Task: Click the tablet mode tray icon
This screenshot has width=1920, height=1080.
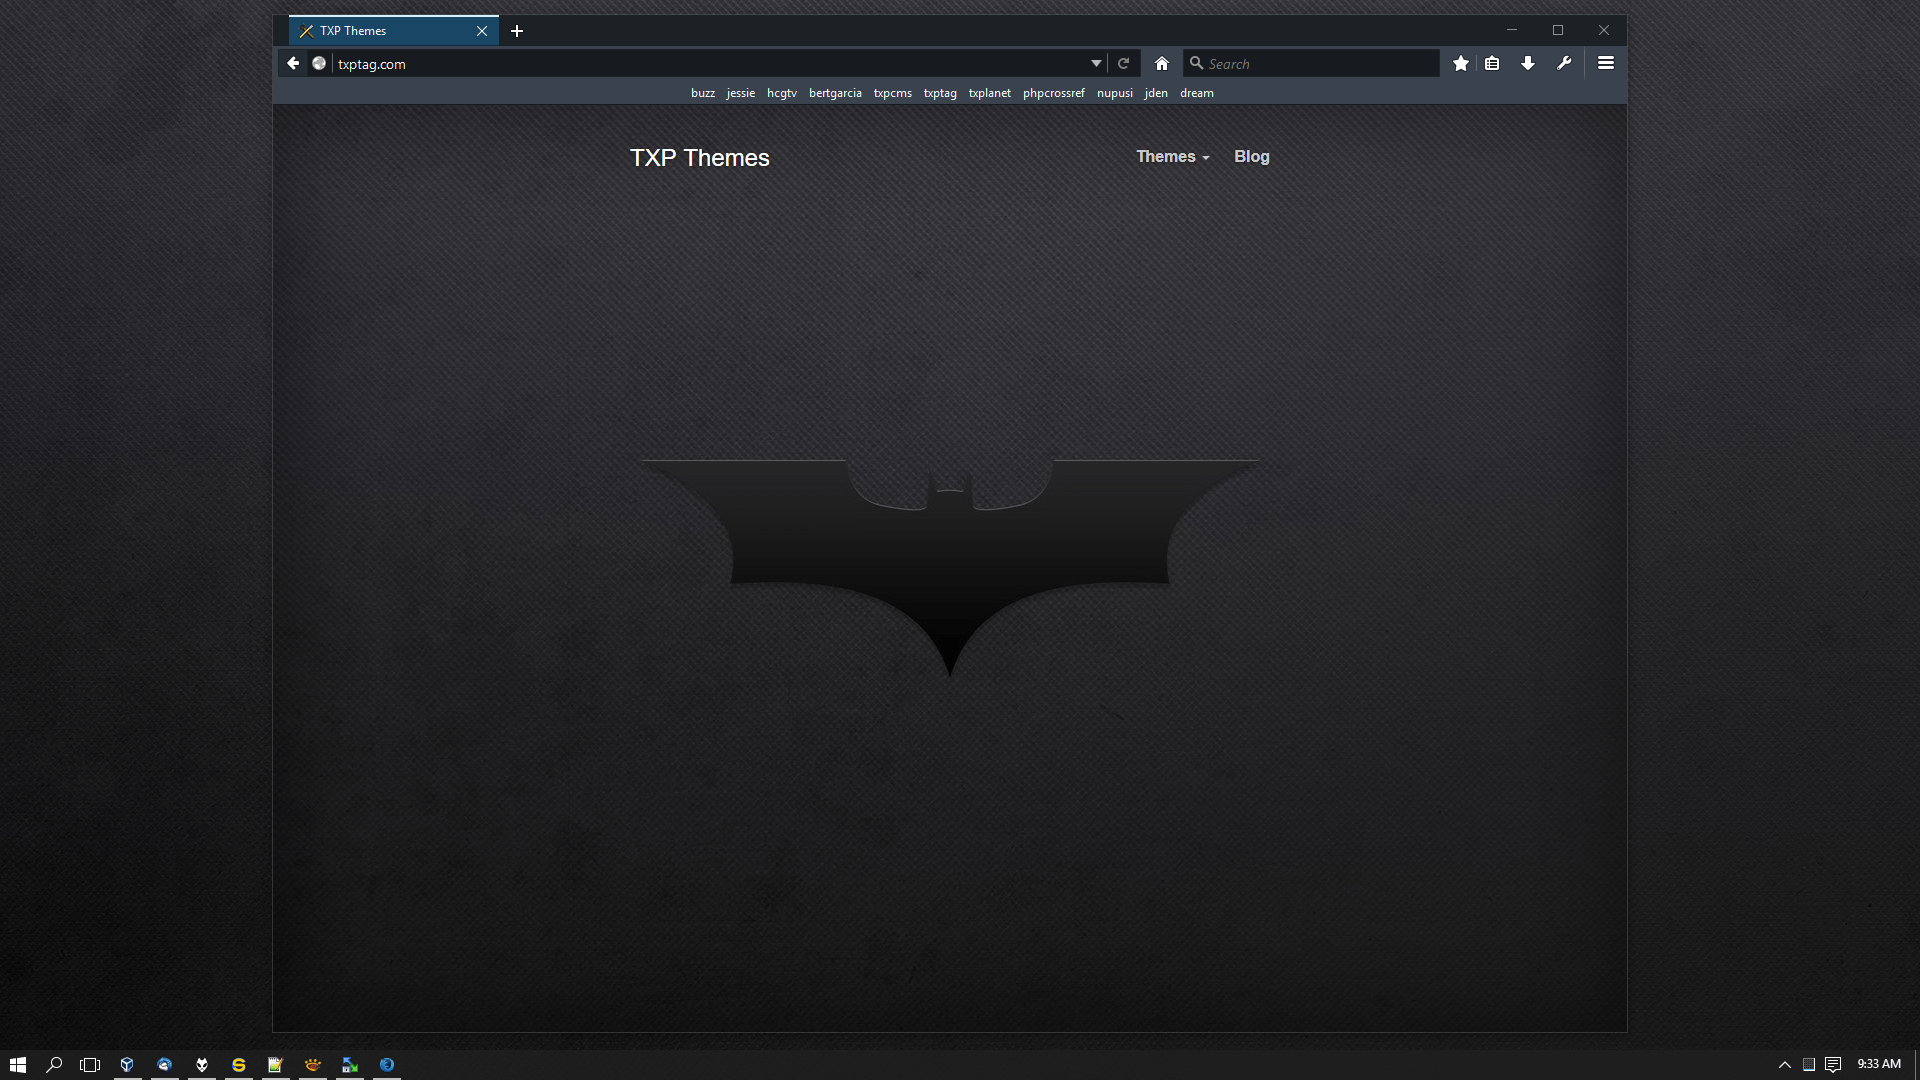Action: tap(1808, 1065)
